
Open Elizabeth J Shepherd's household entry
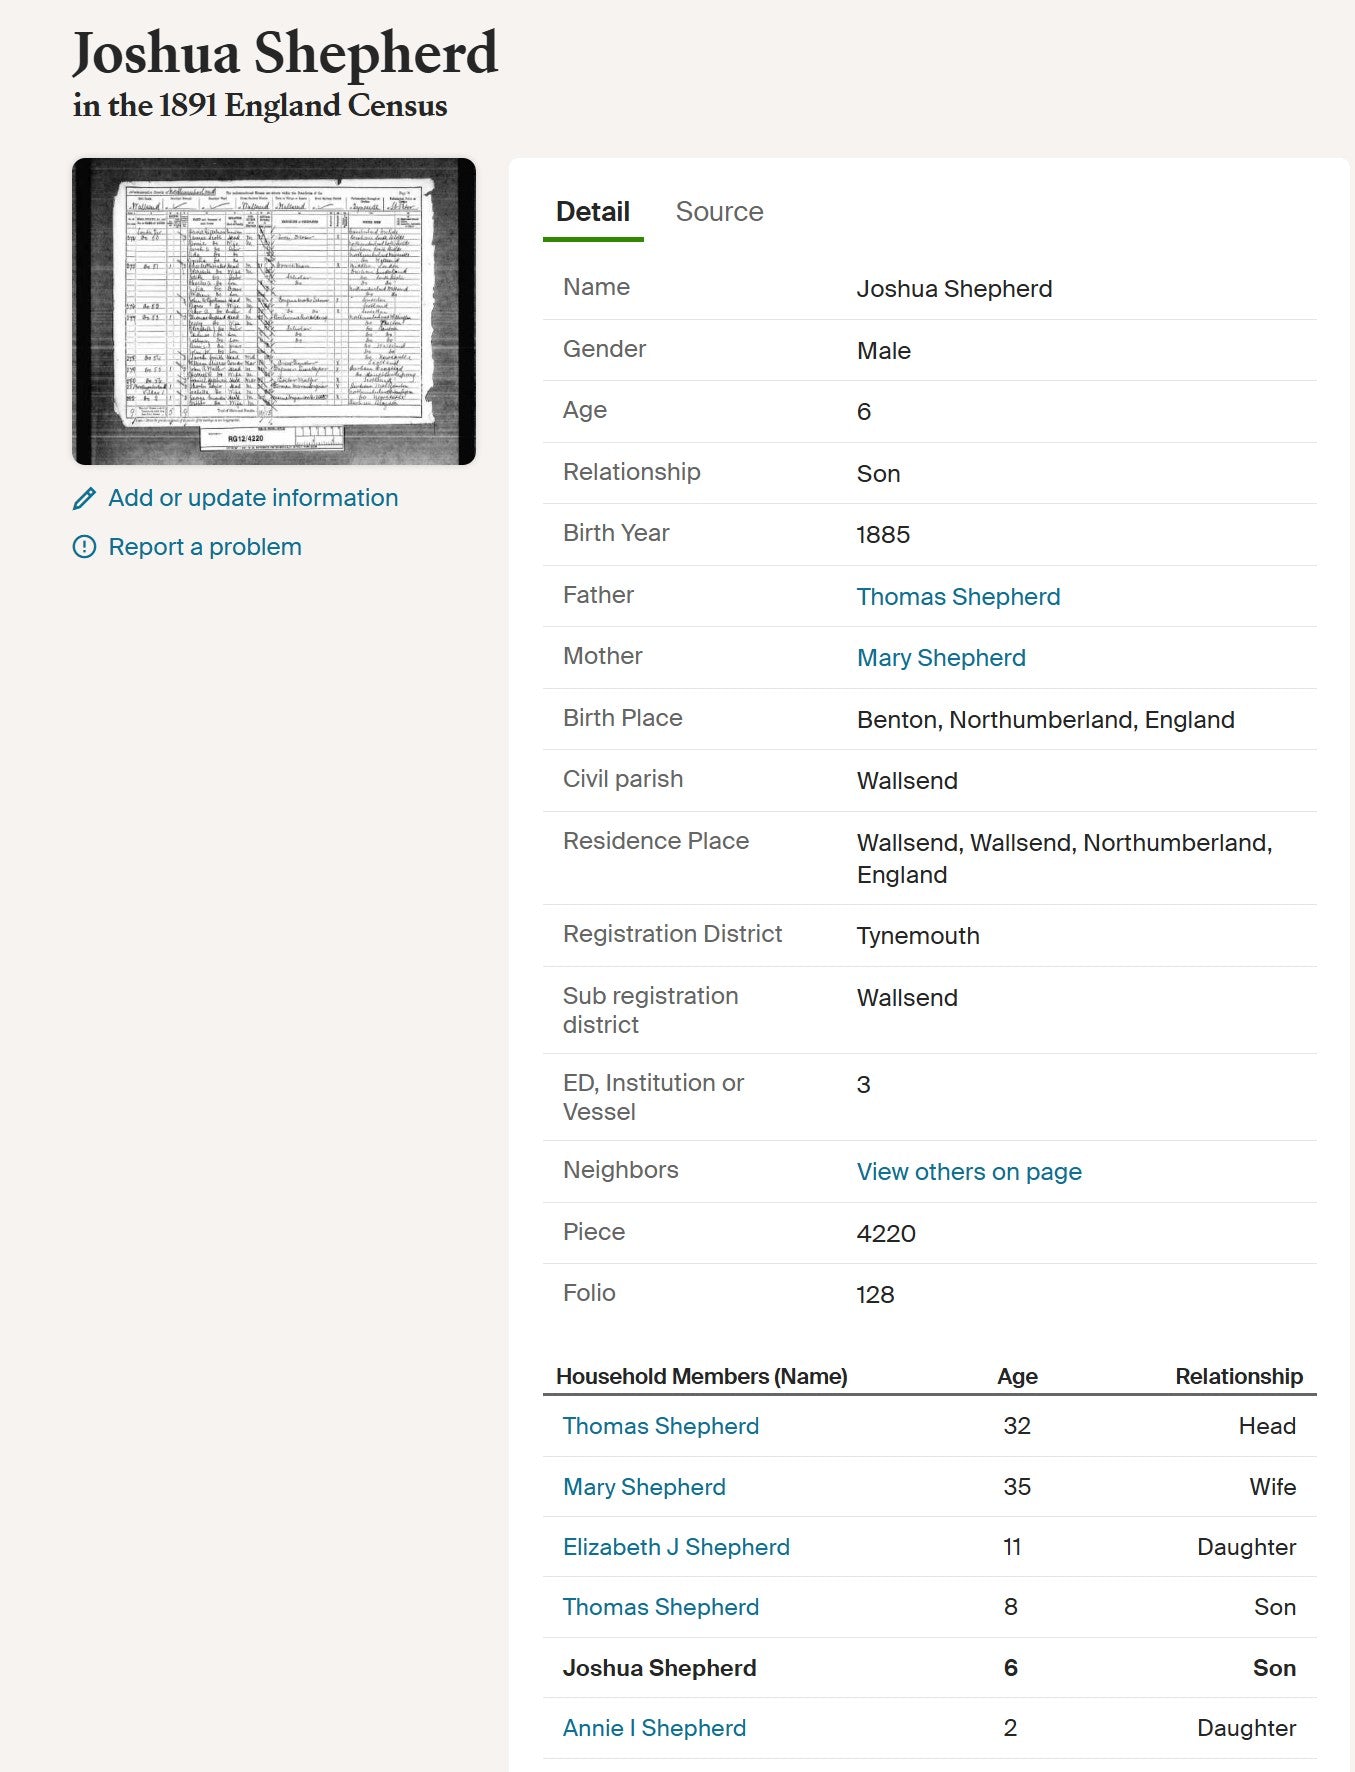pyautogui.click(x=676, y=1547)
